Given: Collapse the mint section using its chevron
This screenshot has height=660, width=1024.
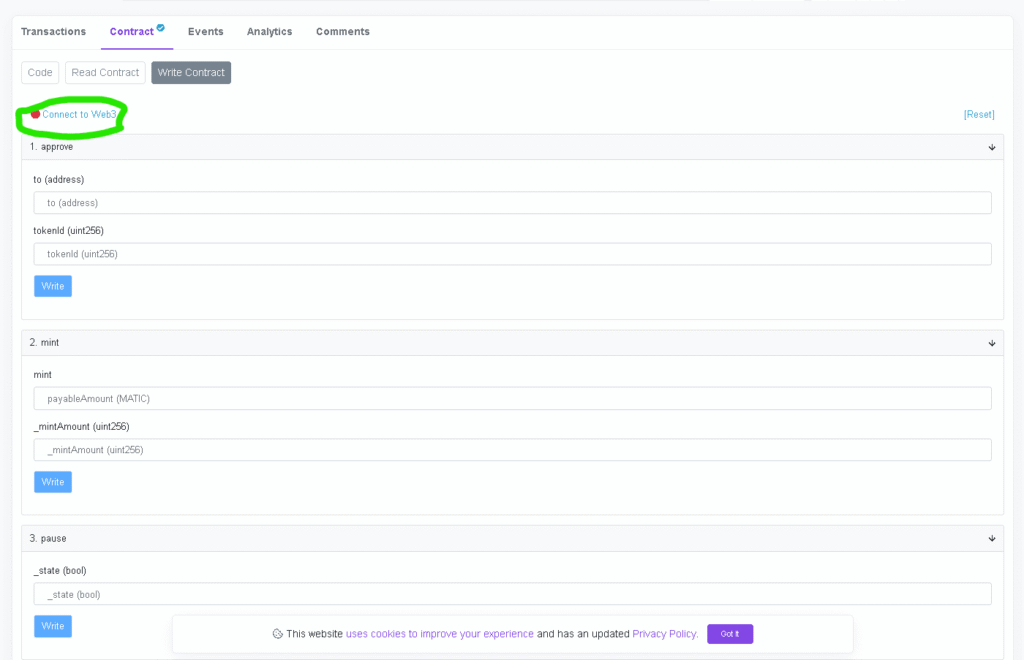Looking at the screenshot, I should pos(991,342).
